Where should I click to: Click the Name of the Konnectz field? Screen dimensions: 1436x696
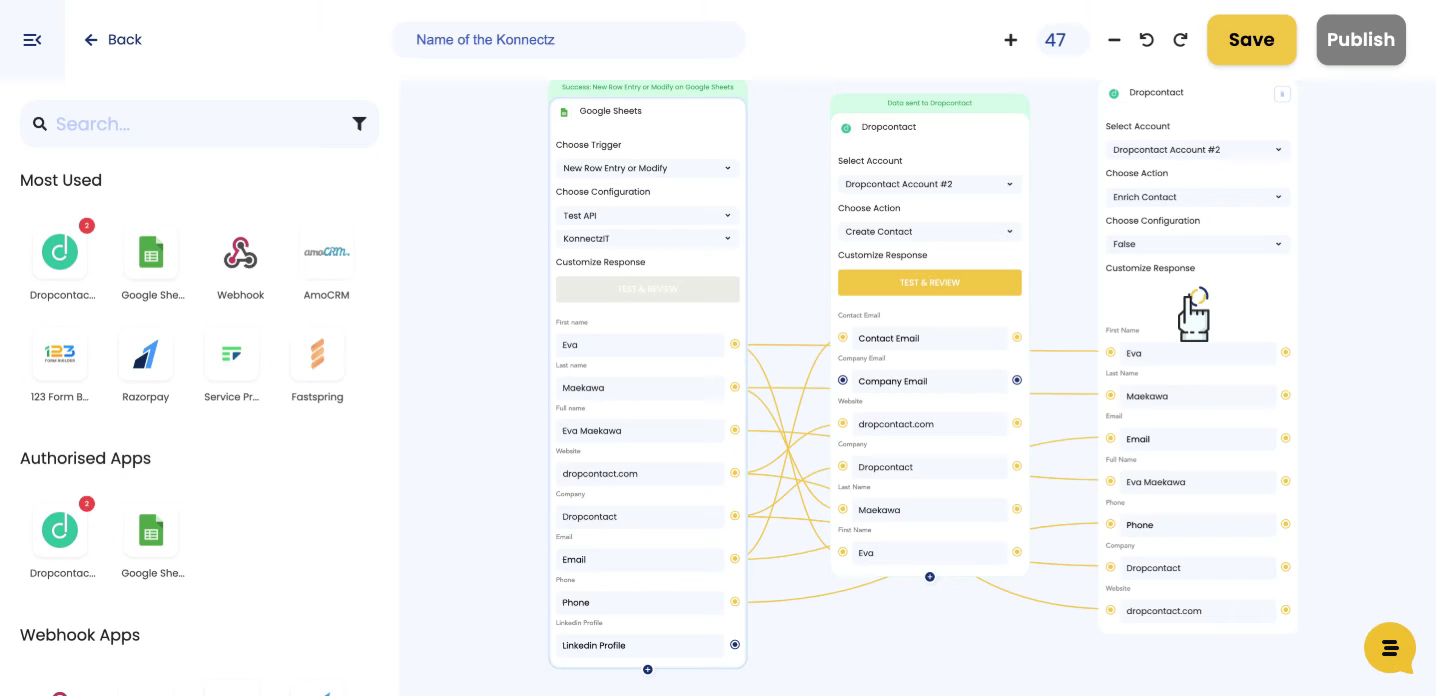569,40
